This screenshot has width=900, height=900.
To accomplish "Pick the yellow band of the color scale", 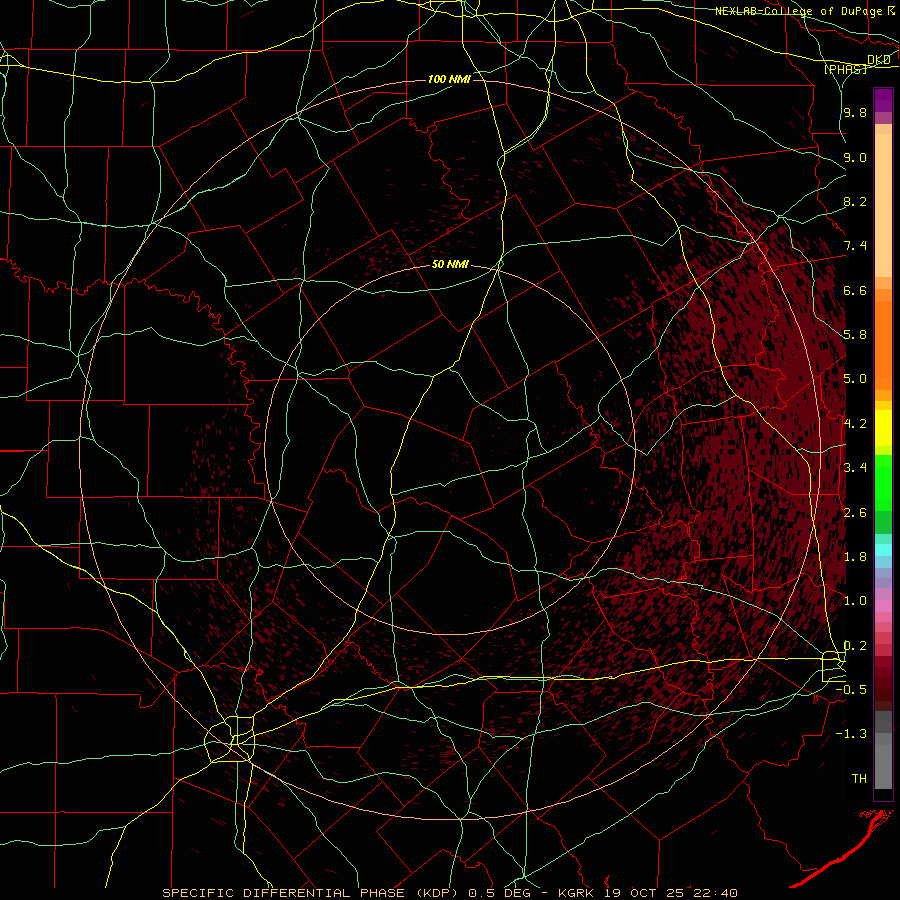I will (x=883, y=428).
